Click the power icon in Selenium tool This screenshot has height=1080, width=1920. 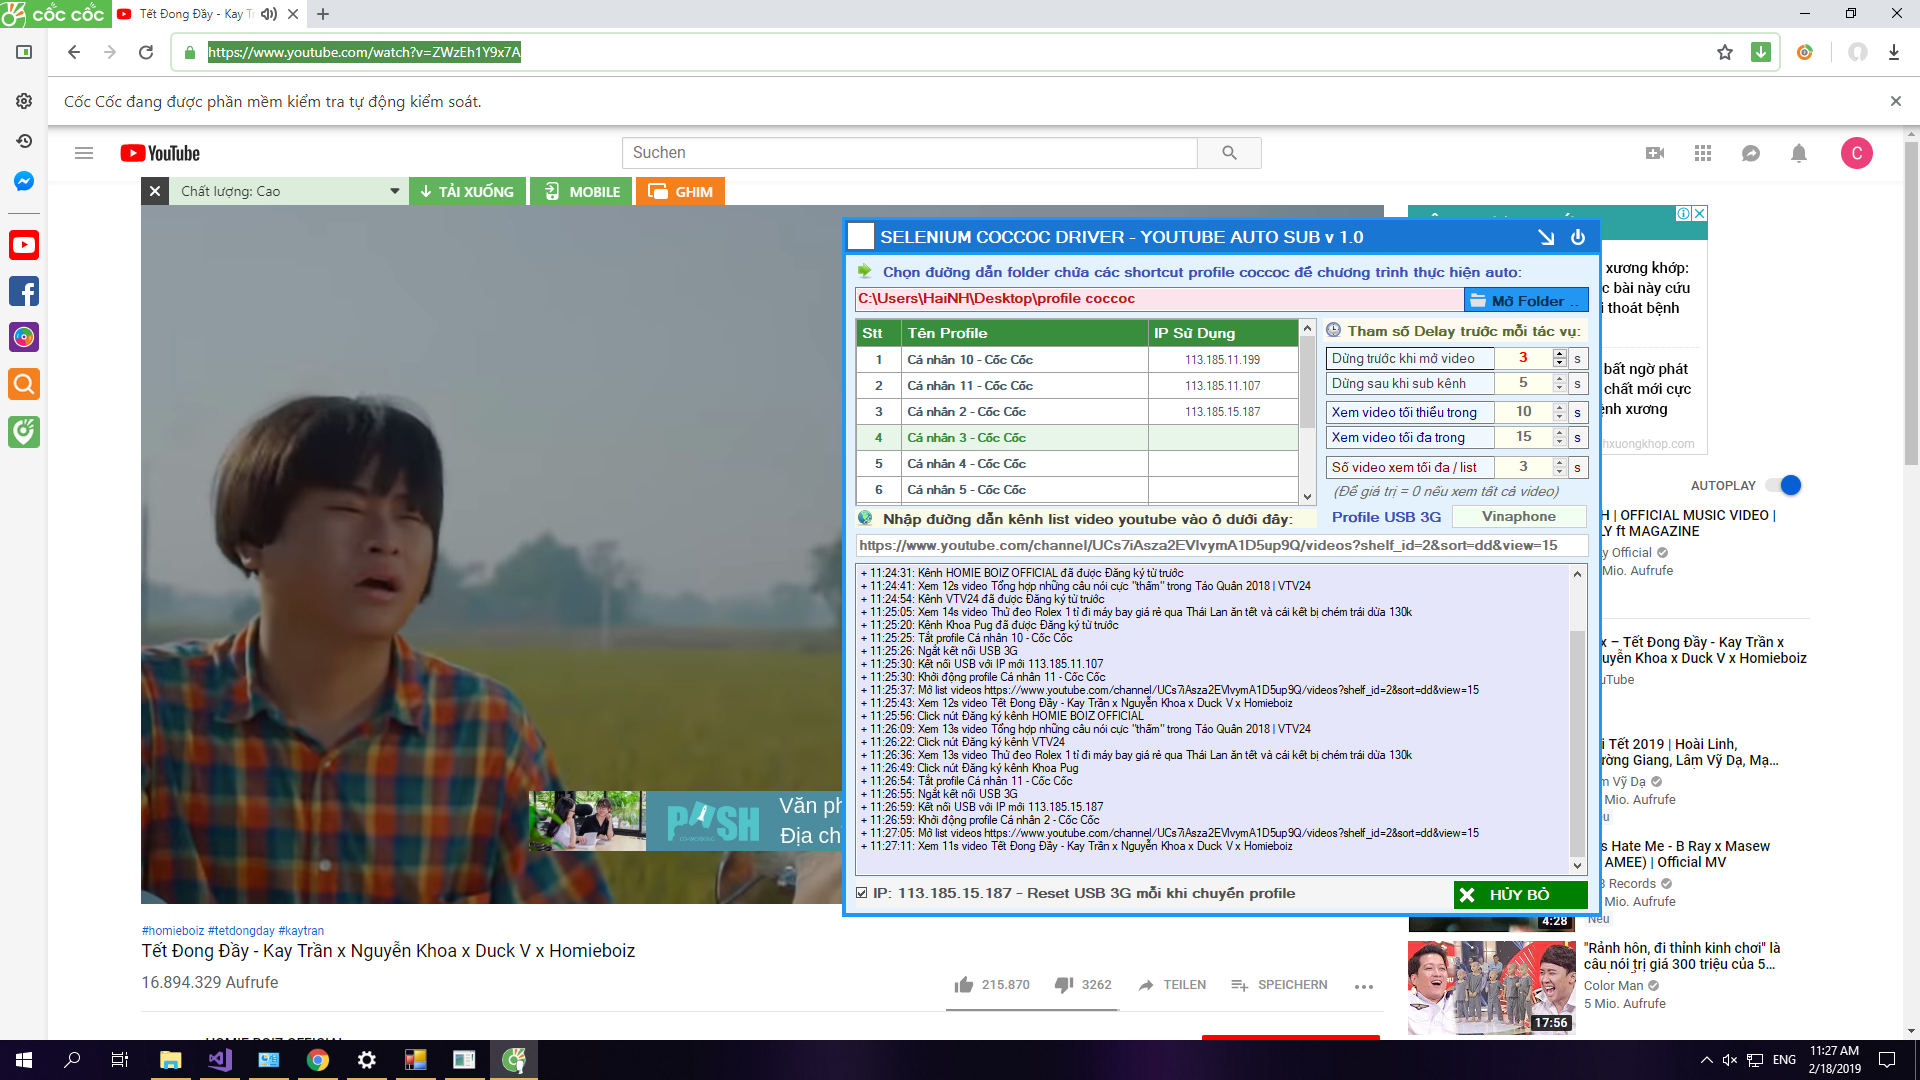pos(1578,237)
